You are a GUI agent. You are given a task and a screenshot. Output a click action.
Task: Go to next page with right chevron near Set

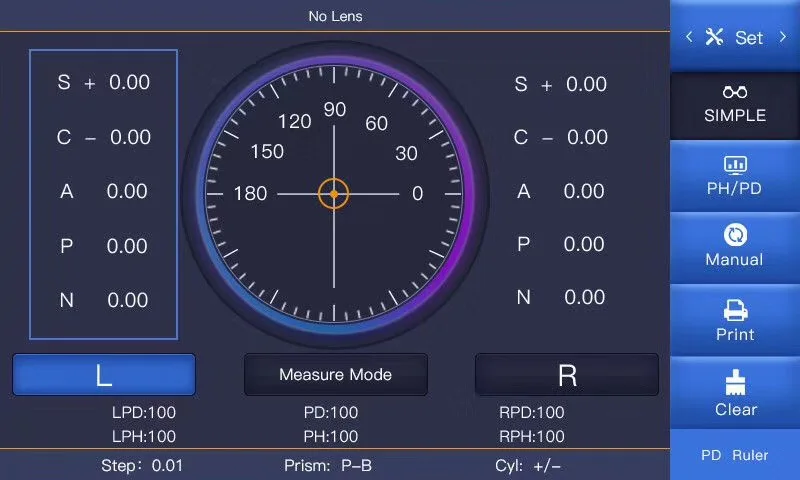(x=783, y=37)
